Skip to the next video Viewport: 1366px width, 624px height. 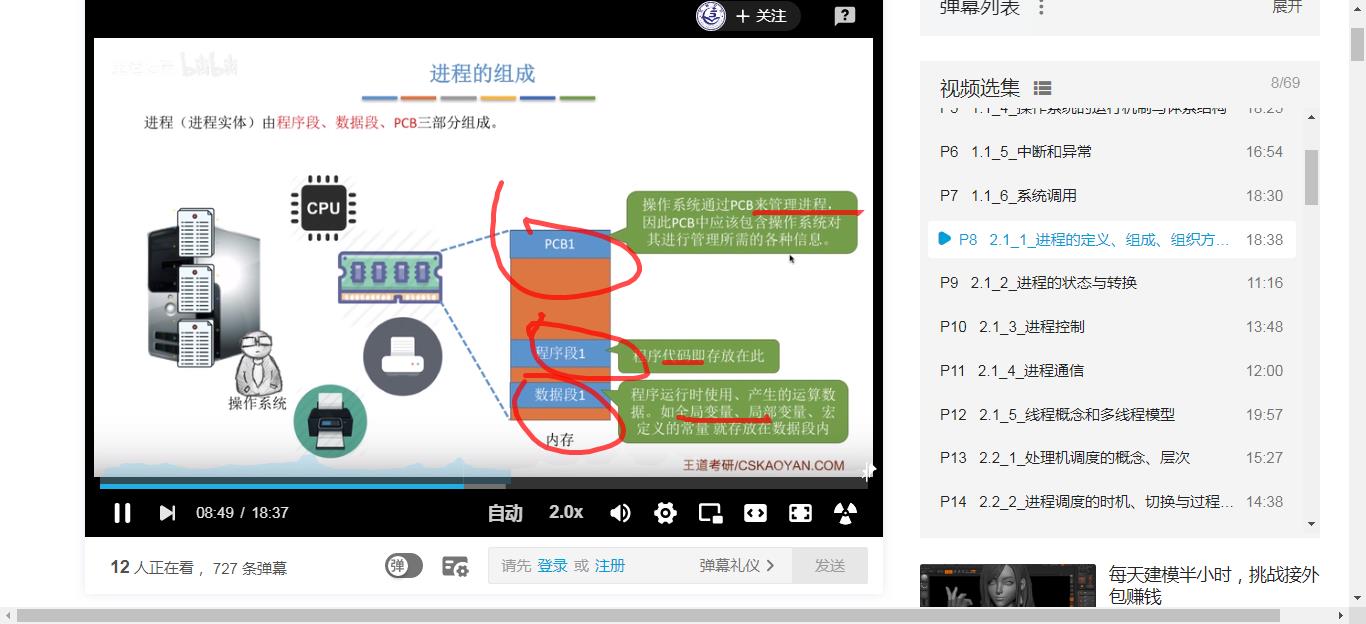click(x=167, y=513)
